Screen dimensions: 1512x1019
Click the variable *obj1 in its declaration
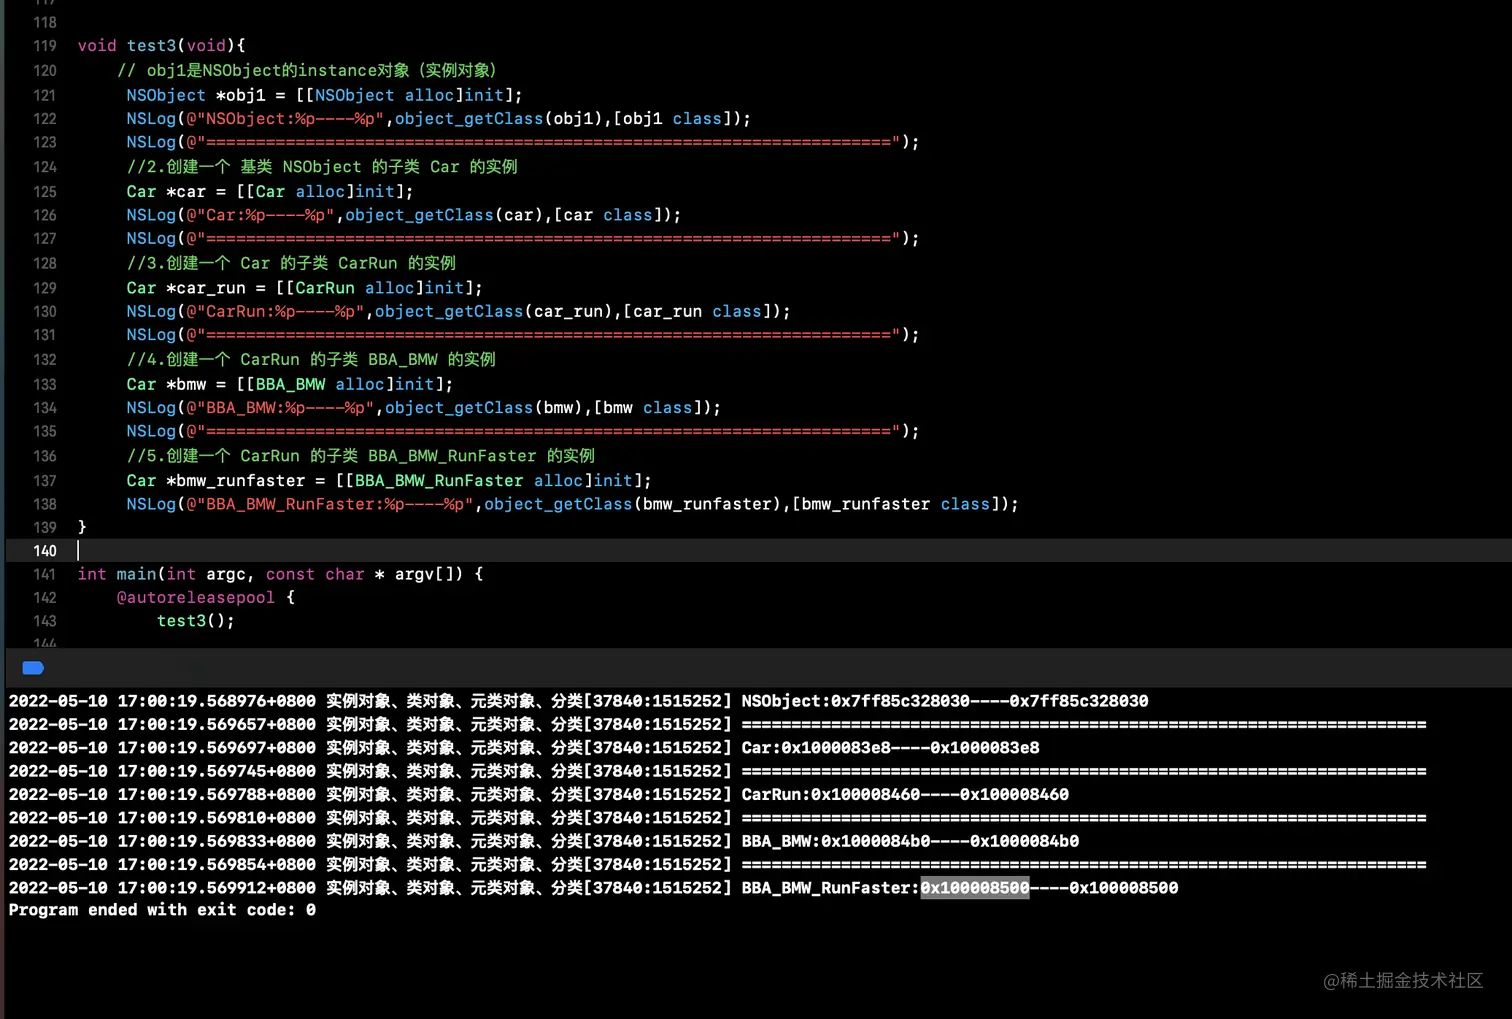click(241, 95)
